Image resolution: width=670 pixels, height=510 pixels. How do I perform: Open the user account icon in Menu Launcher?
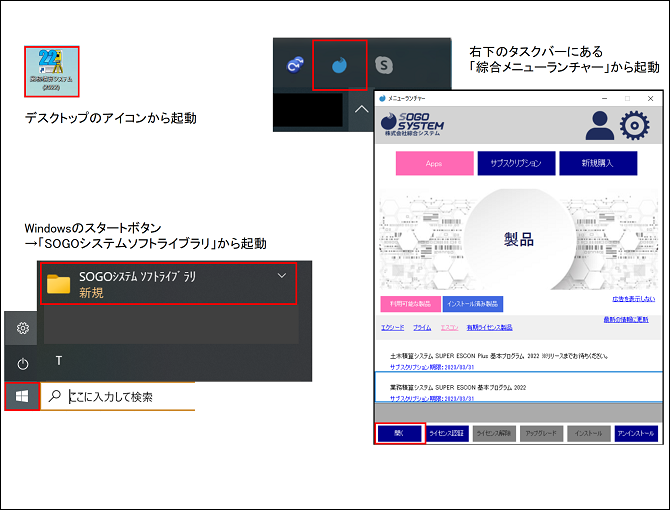coord(599,126)
